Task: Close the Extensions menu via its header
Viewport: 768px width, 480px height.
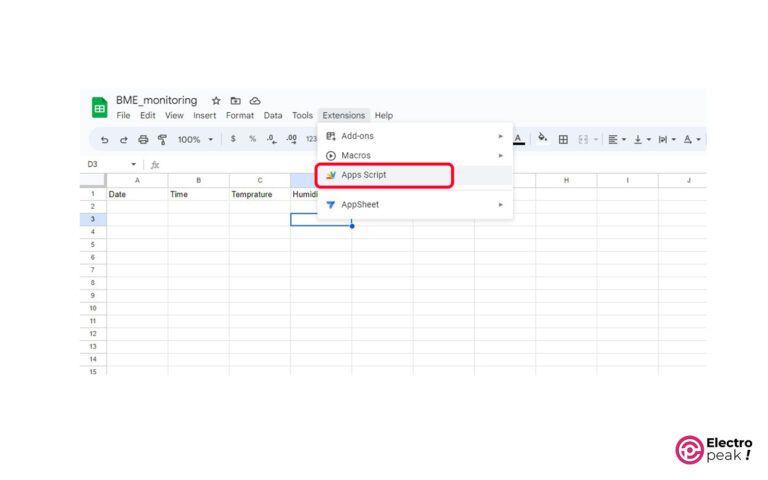Action: pyautogui.click(x=344, y=116)
